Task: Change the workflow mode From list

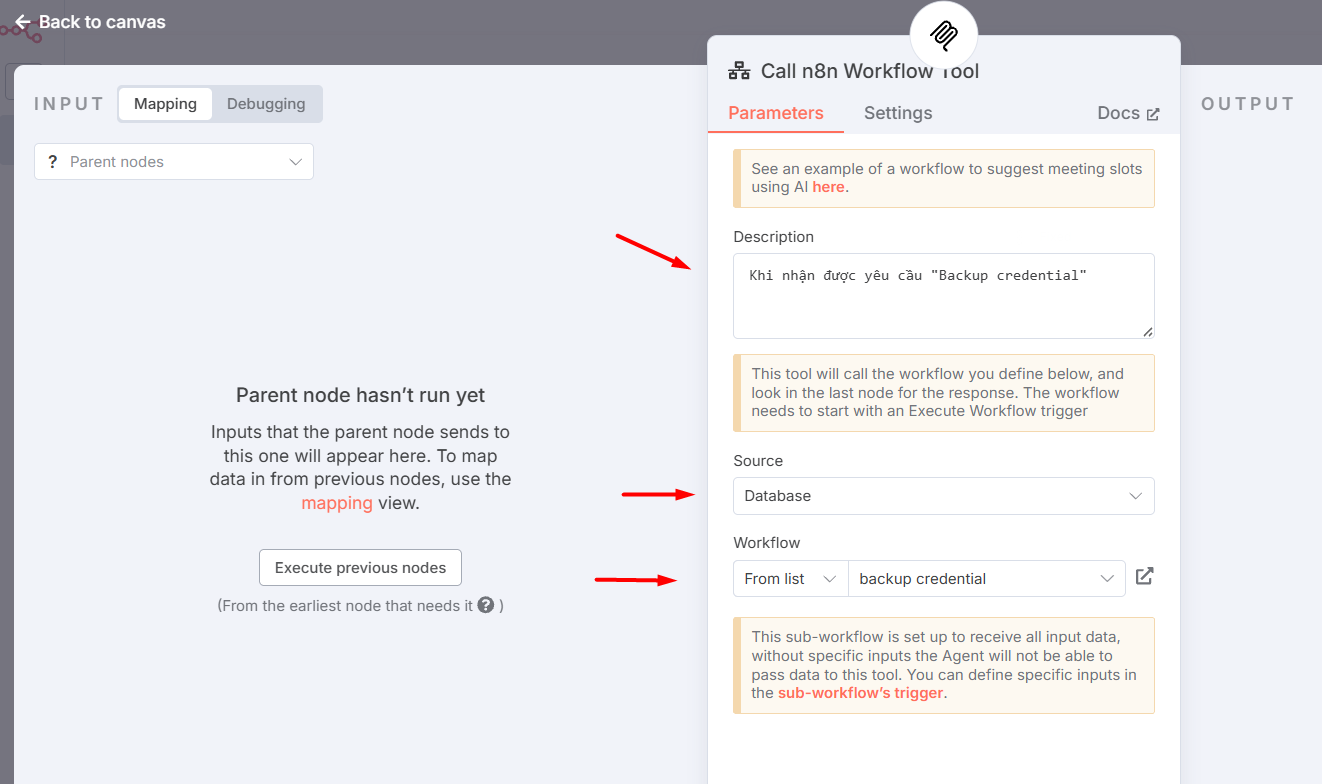Action: (790, 579)
